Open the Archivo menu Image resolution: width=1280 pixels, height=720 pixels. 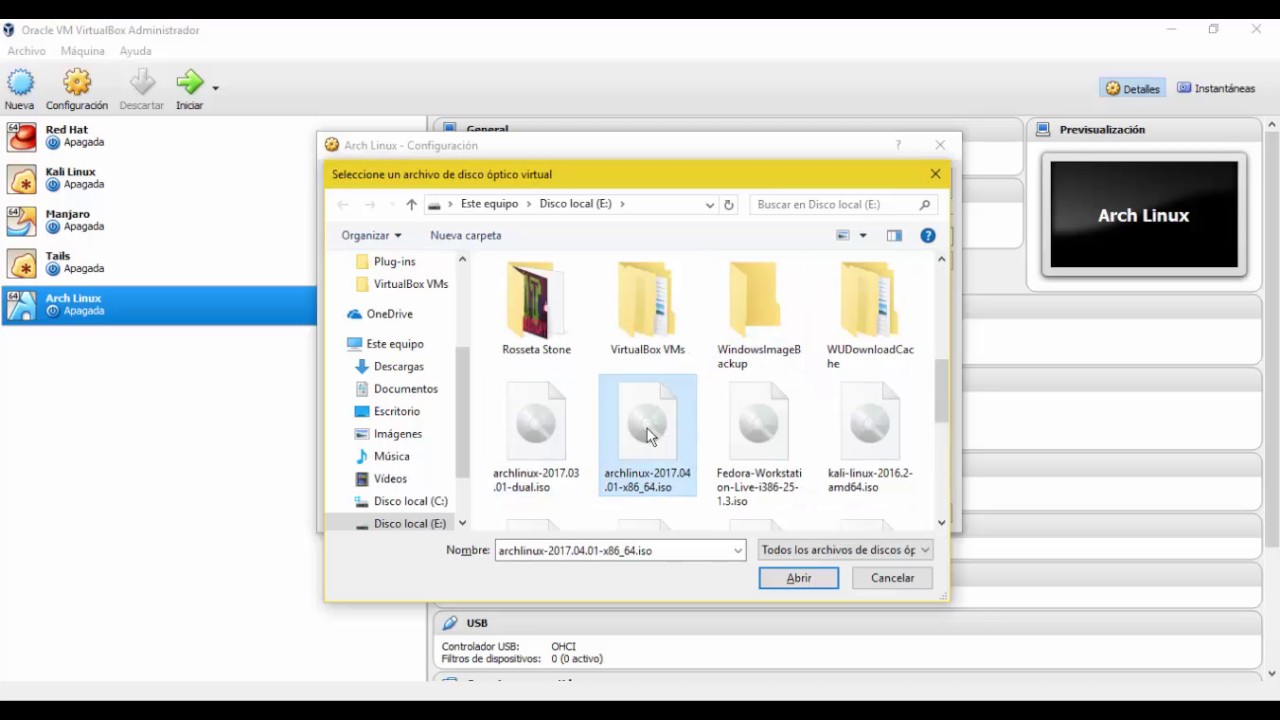[x=27, y=51]
